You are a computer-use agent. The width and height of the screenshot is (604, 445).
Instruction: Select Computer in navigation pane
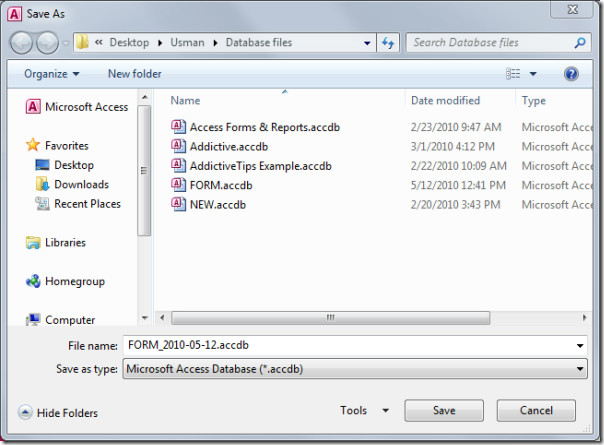point(60,320)
